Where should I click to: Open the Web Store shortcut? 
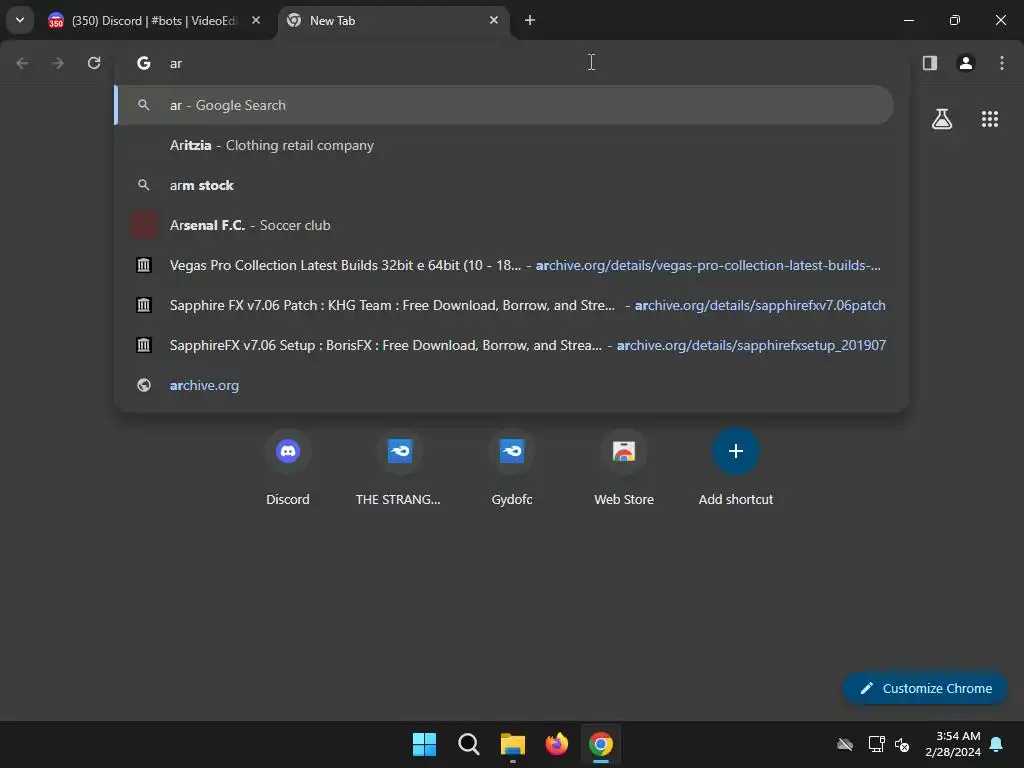tap(624, 468)
